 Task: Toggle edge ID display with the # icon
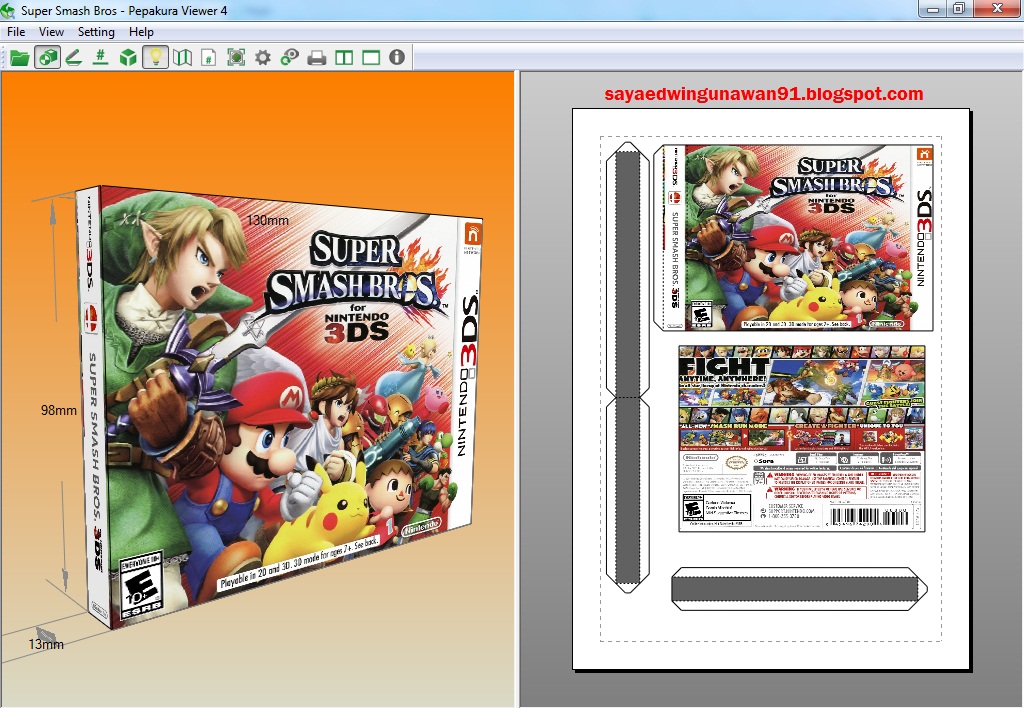coord(99,57)
